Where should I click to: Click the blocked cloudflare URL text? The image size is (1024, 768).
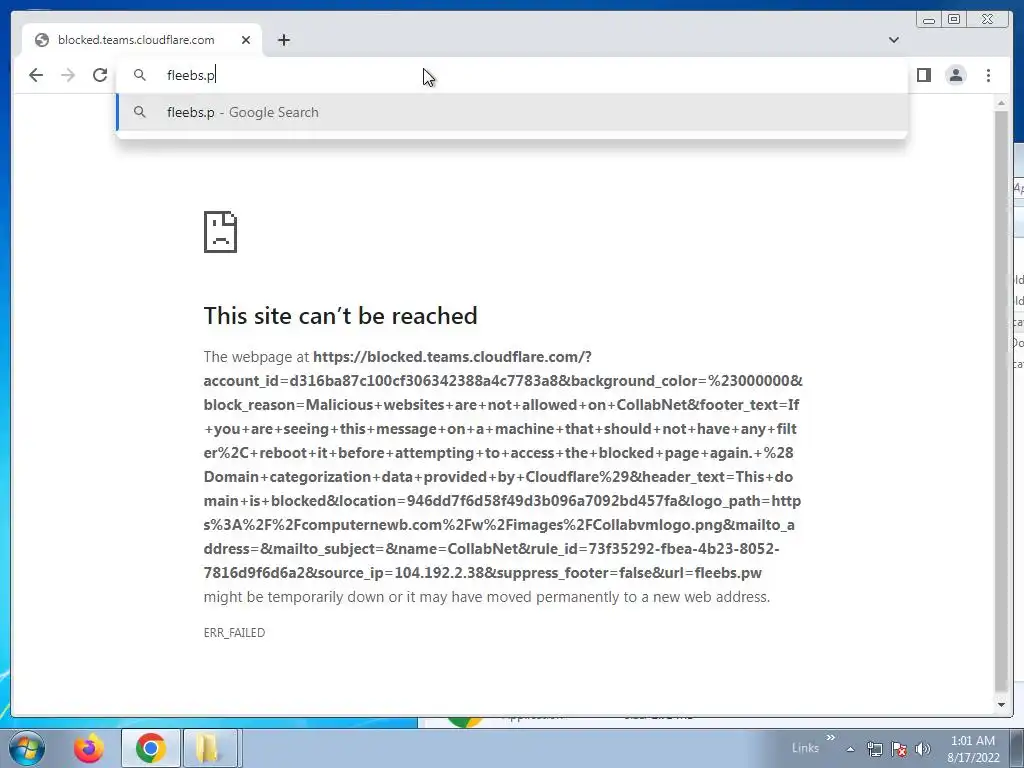coord(503,465)
